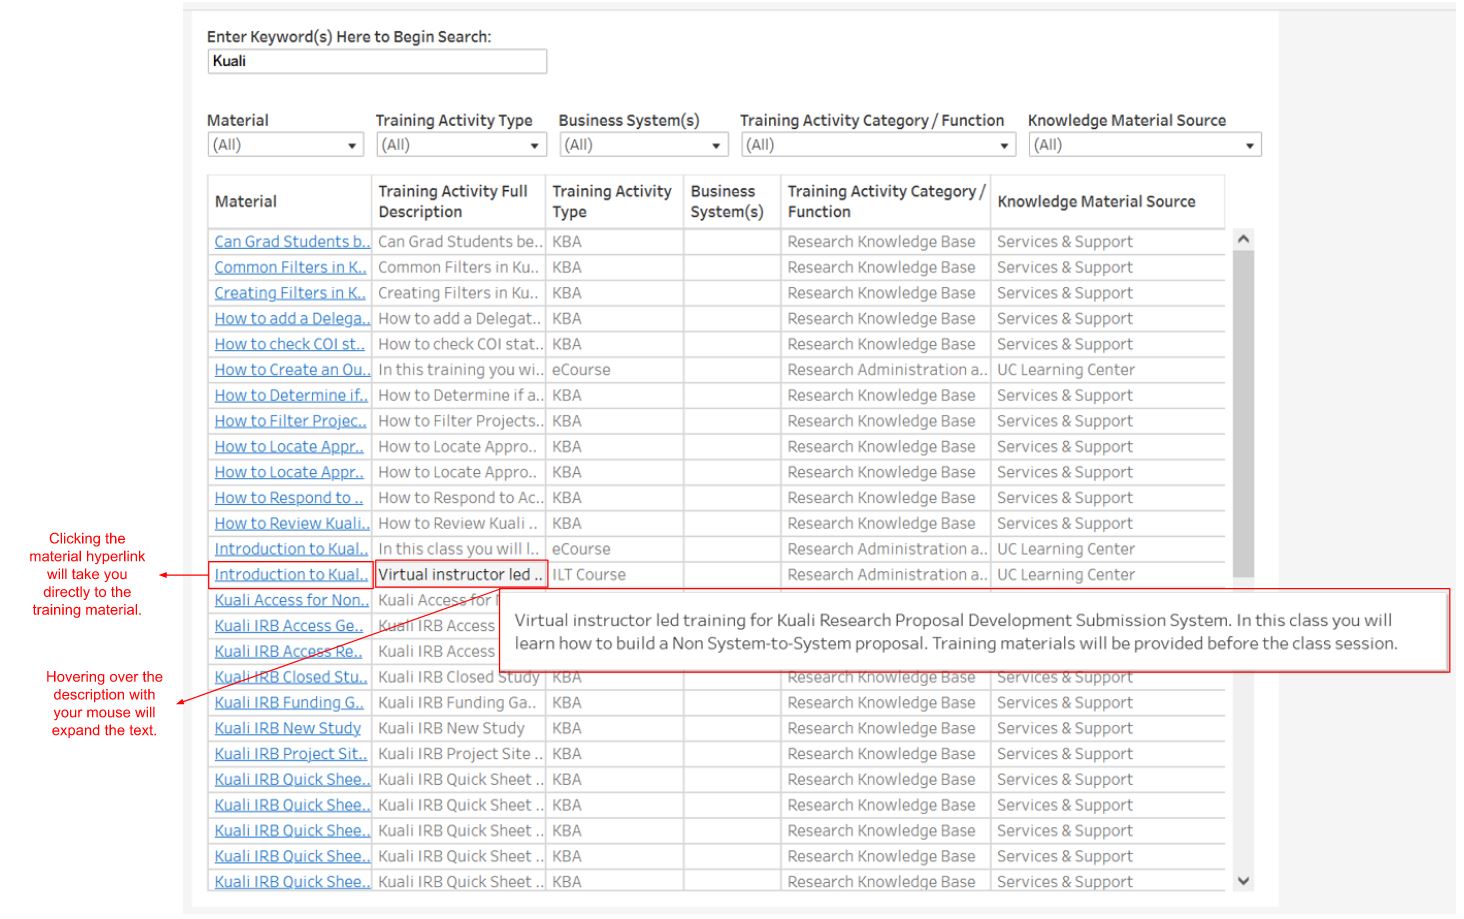Open Training Activity Category / Function filter dropdown
The width and height of the screenshot is (1464, 919).
pos(878,145)
